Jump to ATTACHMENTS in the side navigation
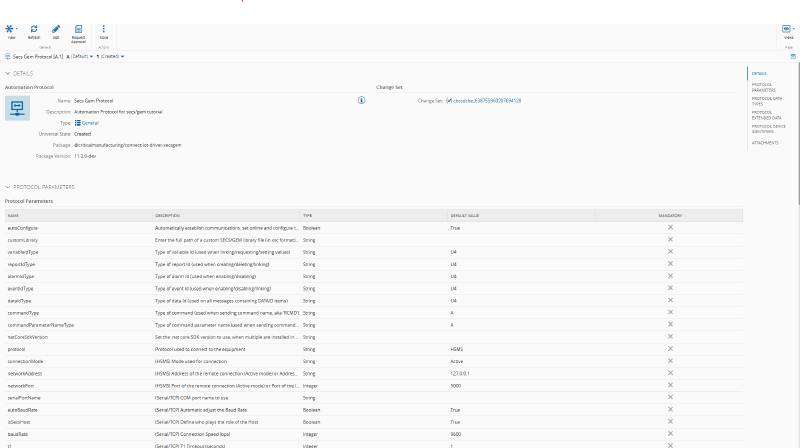 (x=765, y=143)
